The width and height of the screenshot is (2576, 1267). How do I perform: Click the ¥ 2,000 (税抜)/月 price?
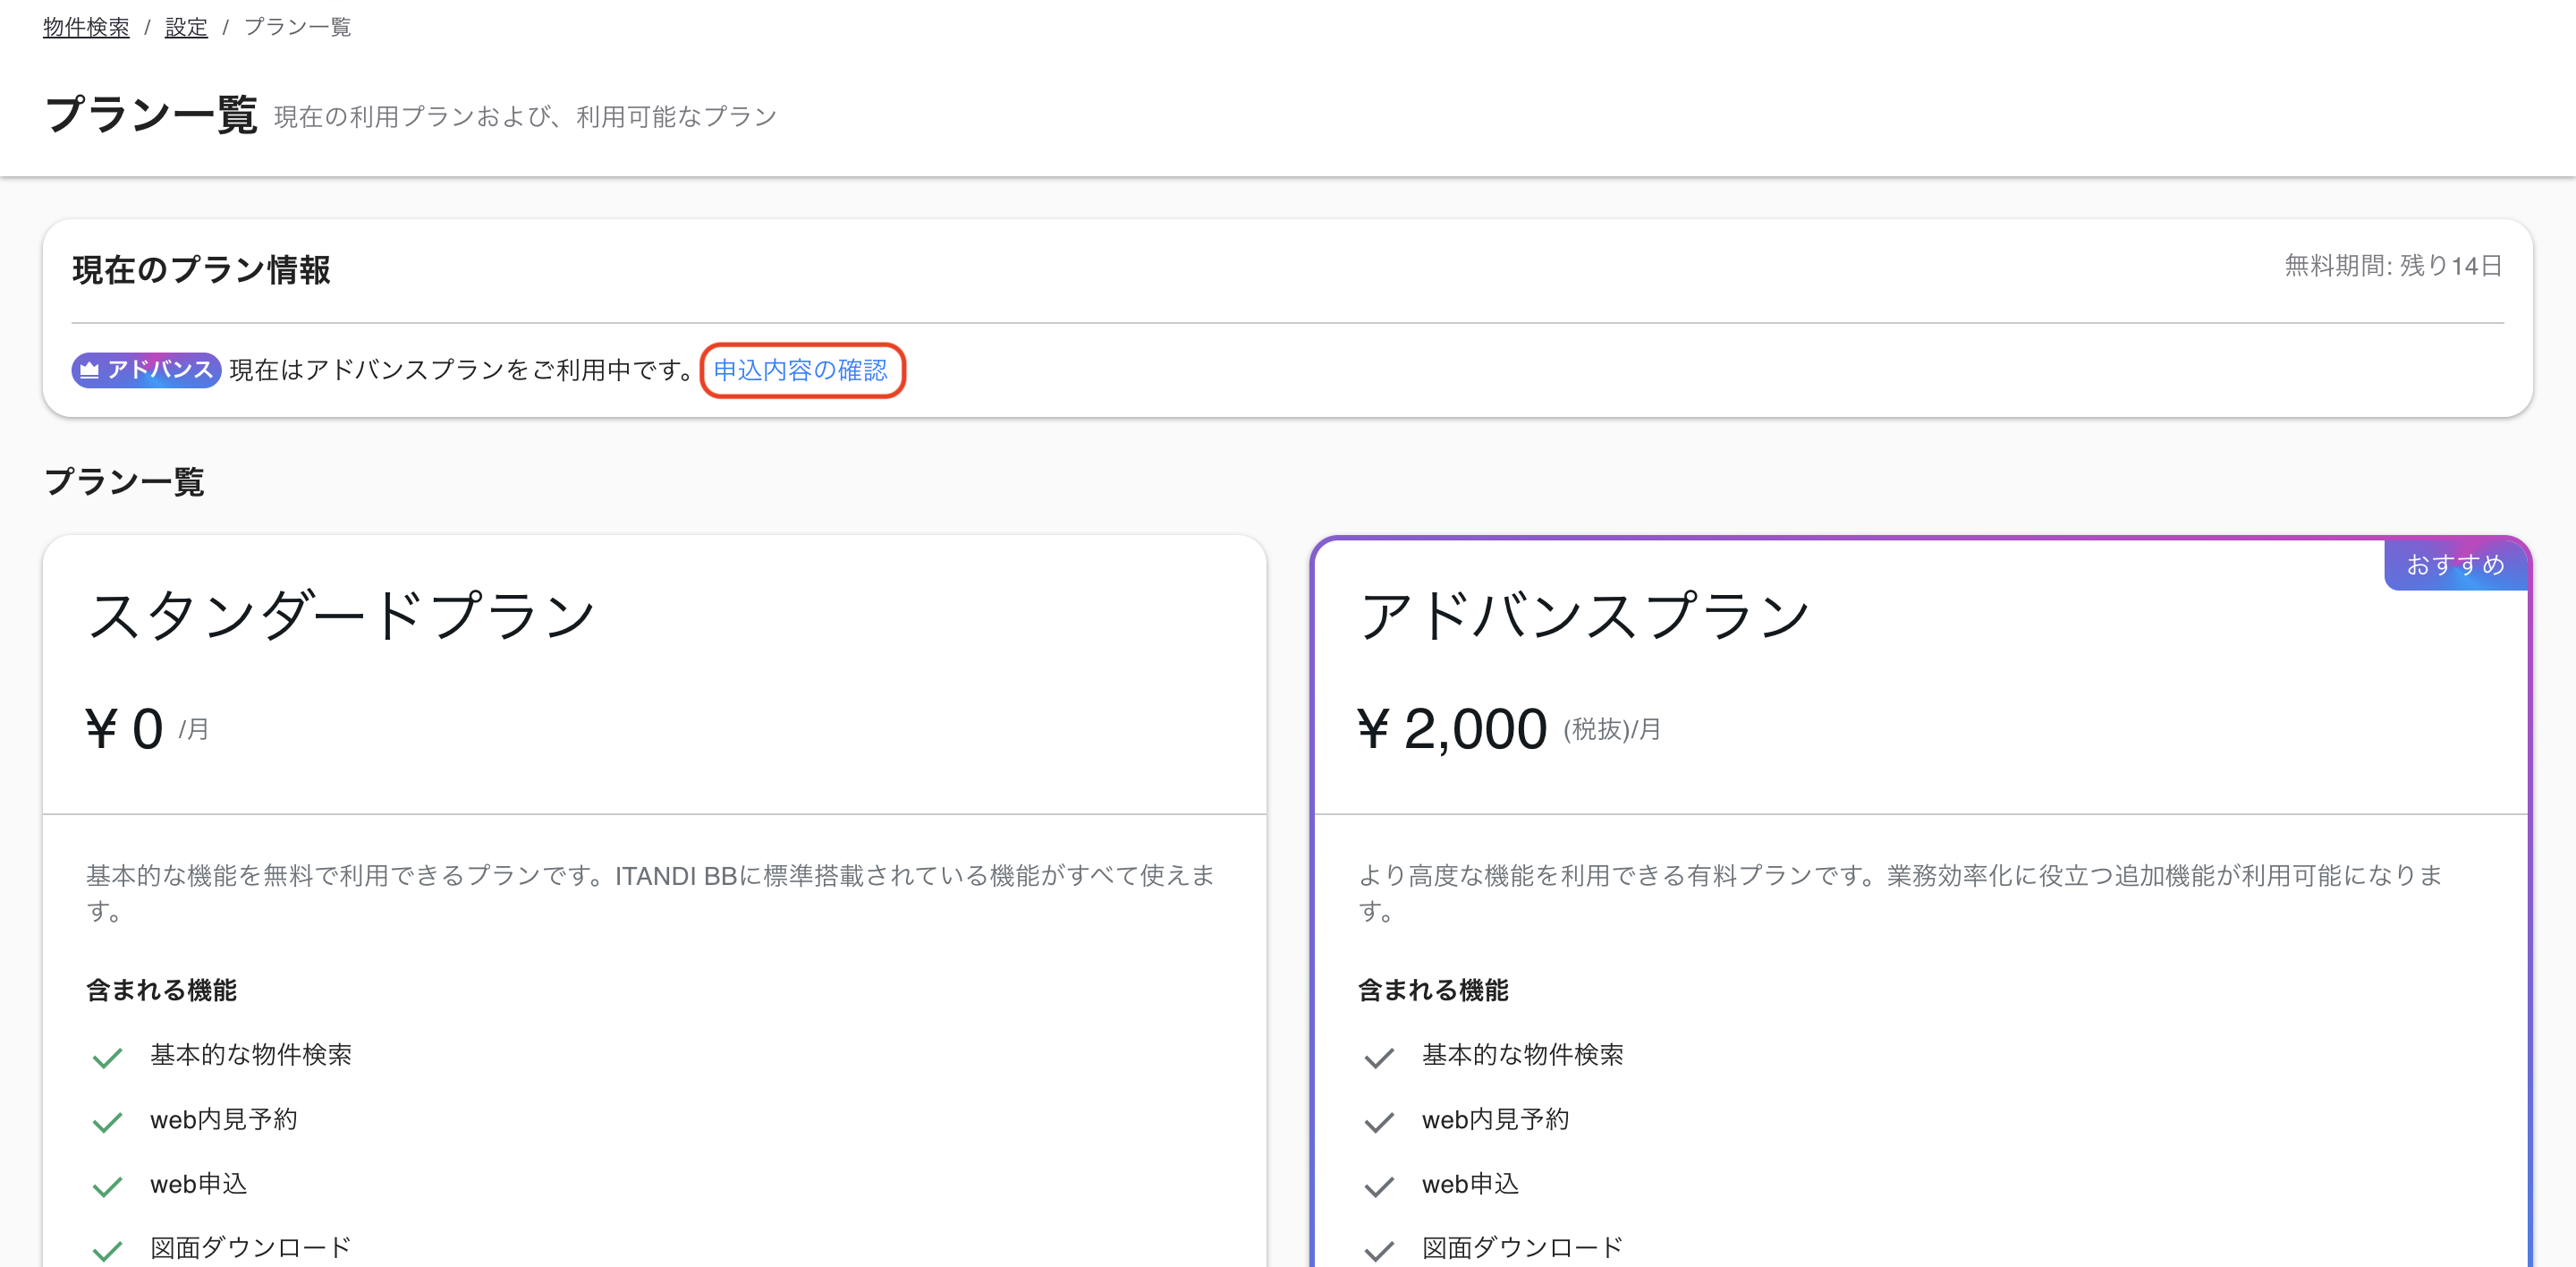coord(1509,728)
